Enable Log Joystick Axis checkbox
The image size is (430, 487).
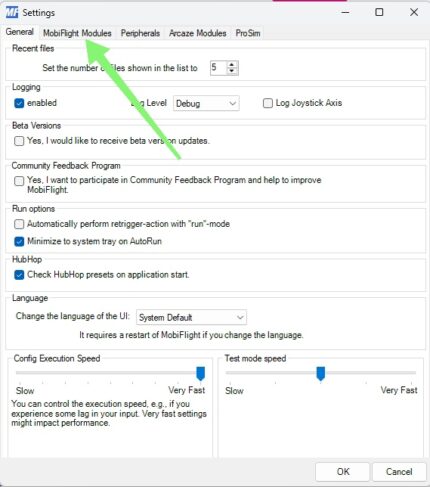268,103
